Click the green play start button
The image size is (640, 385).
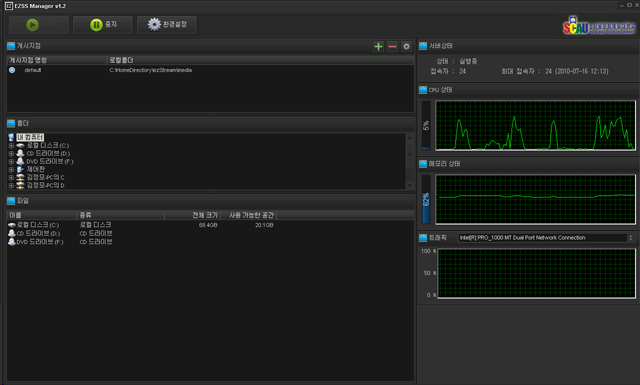click(x=39, y=25)
